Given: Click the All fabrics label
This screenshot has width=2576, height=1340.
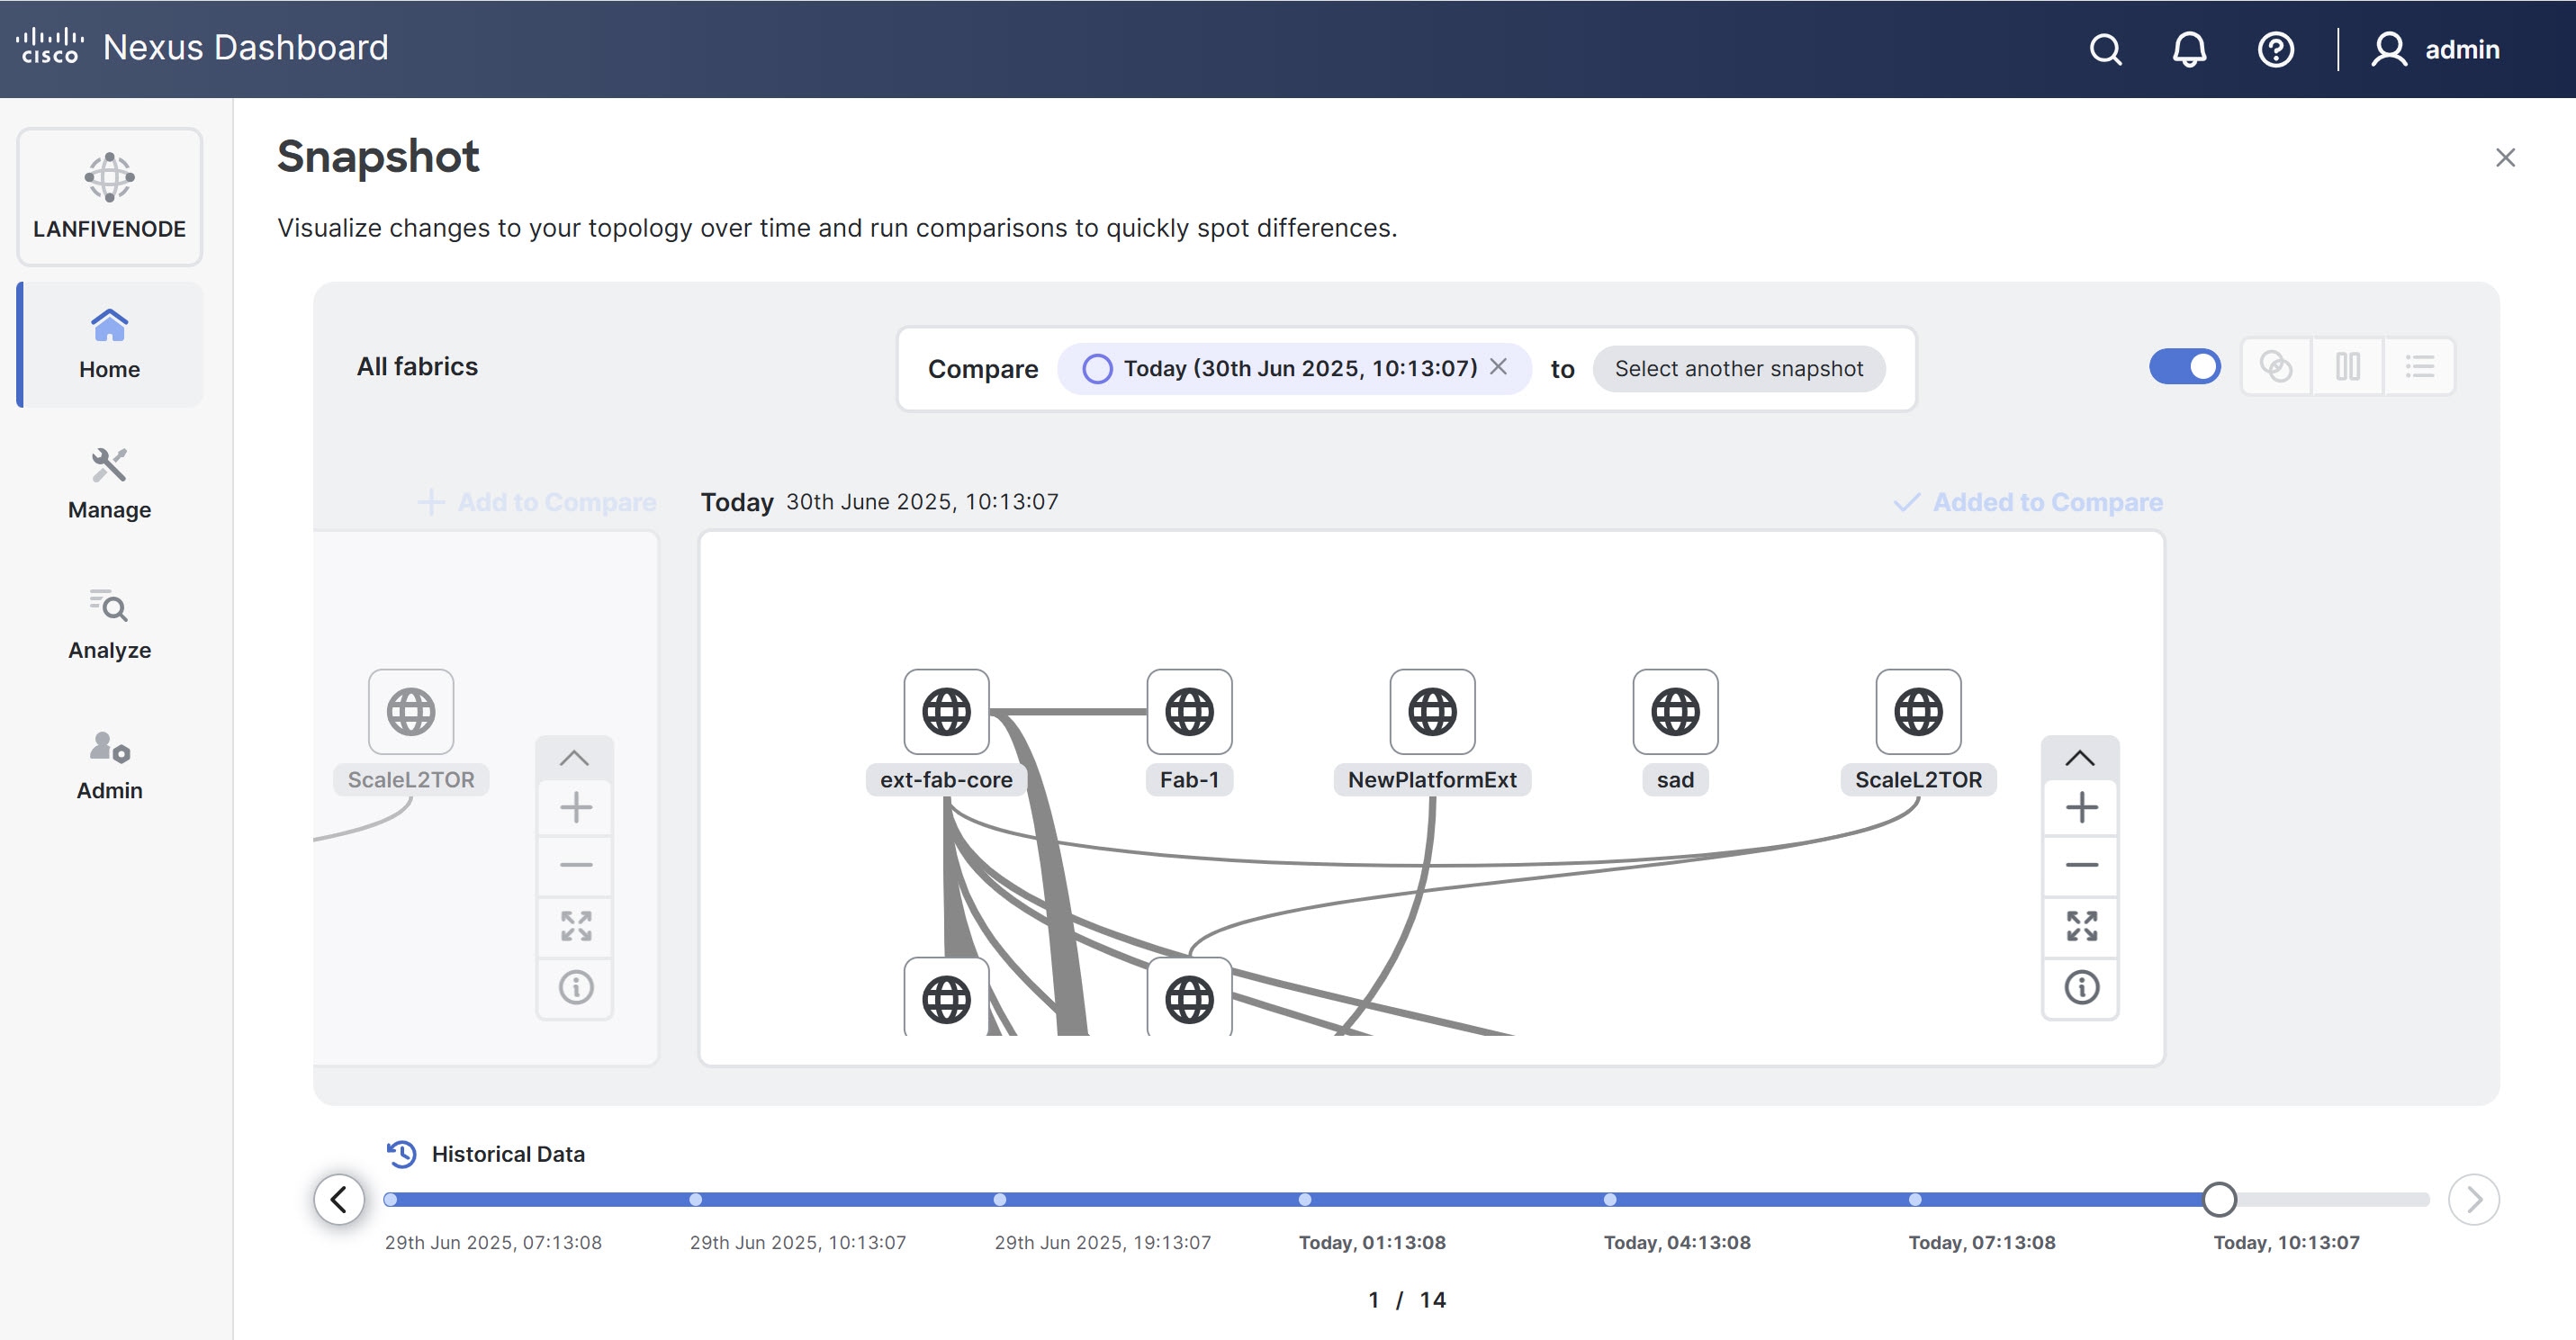Looking at the screenshot, I should coord(417,366).
